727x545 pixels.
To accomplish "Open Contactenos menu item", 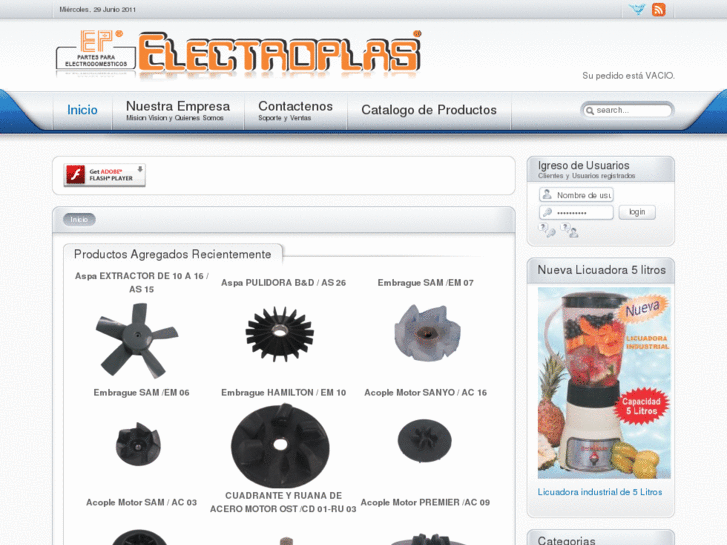I will pyautogui.click(x=295, y=111).
